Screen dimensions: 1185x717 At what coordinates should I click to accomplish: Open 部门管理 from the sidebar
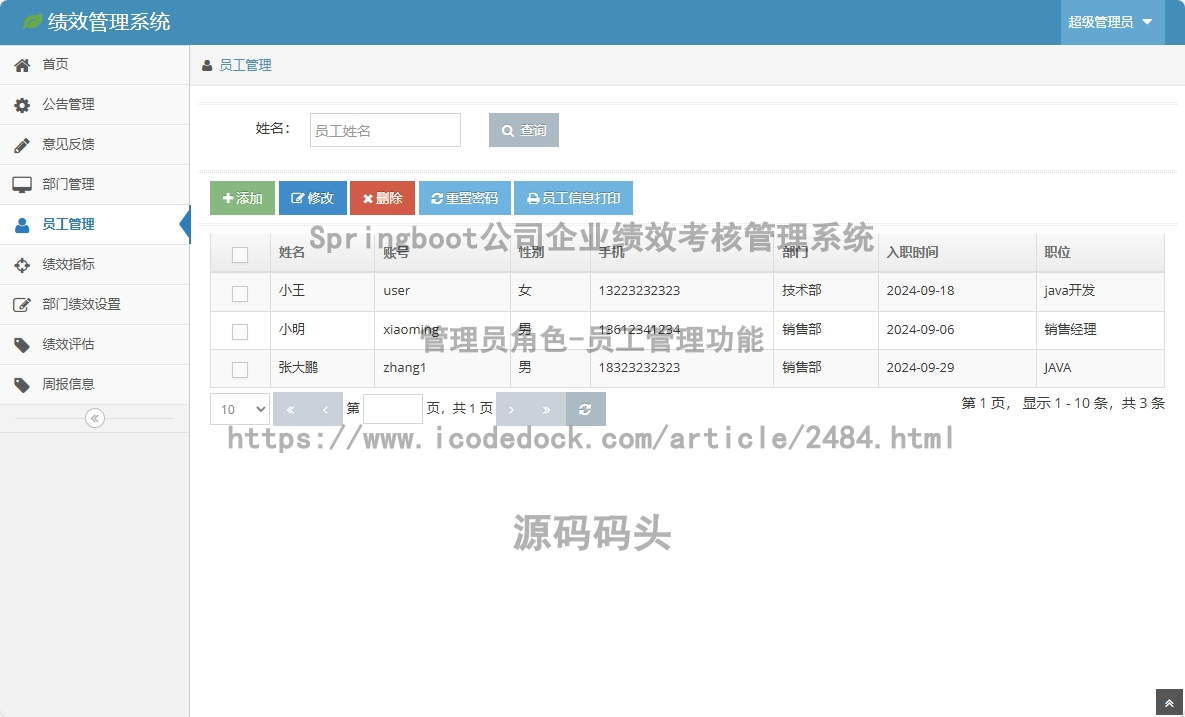point(94,184)
